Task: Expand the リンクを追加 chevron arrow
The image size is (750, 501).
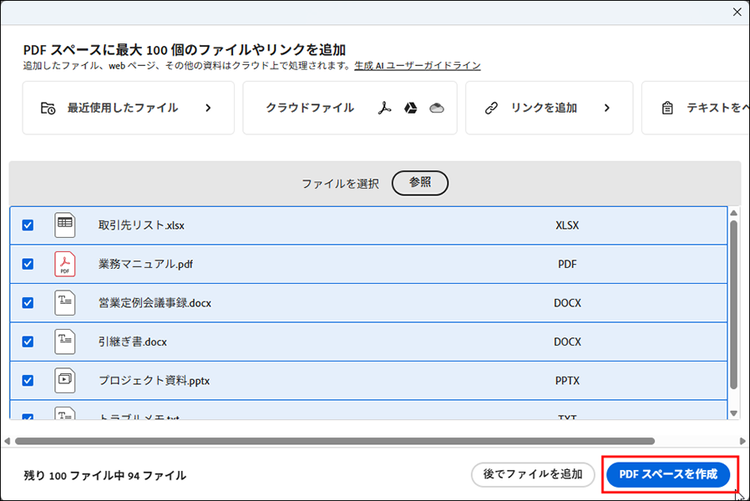Action: click(x=607, y=108)
